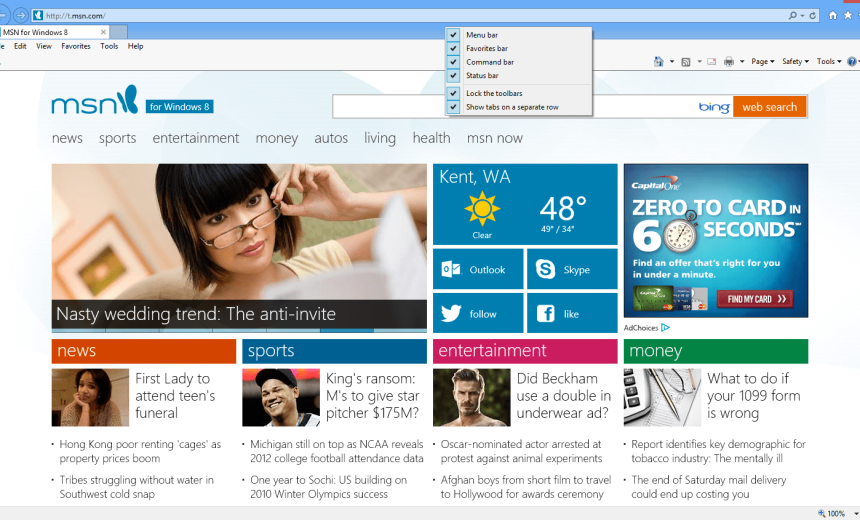Open the Outlook tile
The width and height of the screenshot is (860, 520).
point(478,269)
